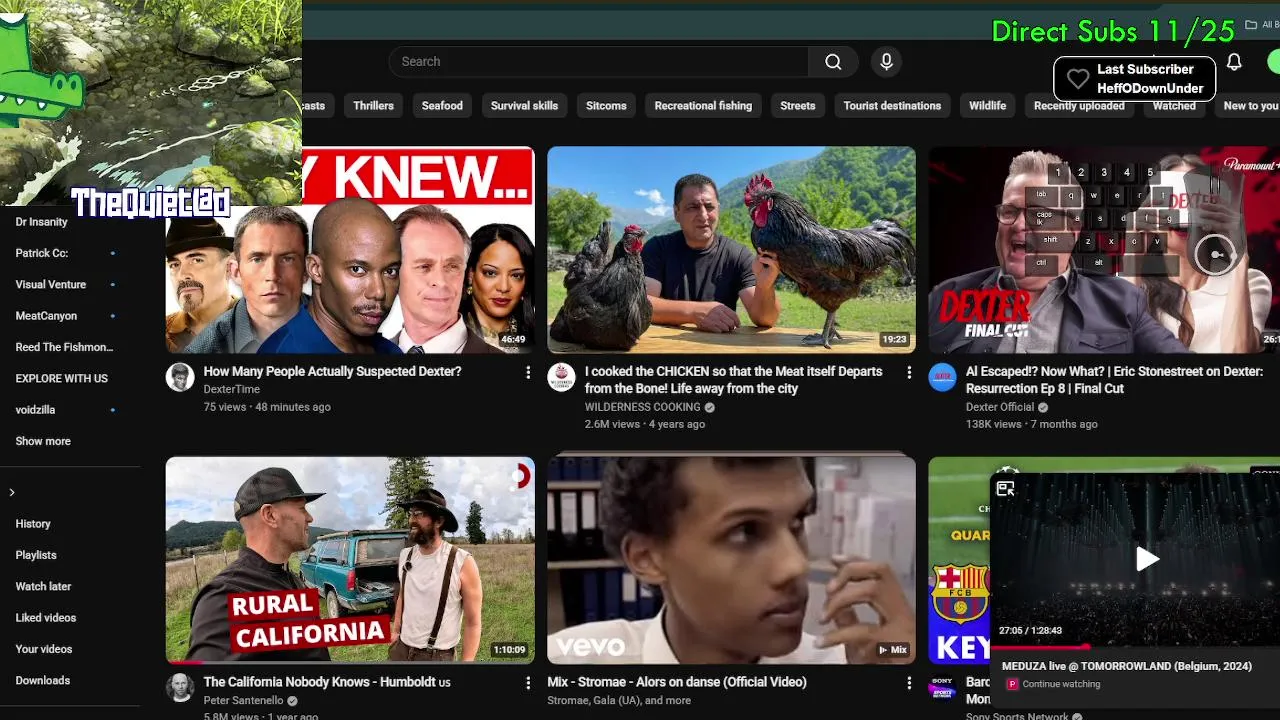This screenshot has height=720, width=1280.
Task: Select the Wildlife filter chip
Action: click(987, 106)
